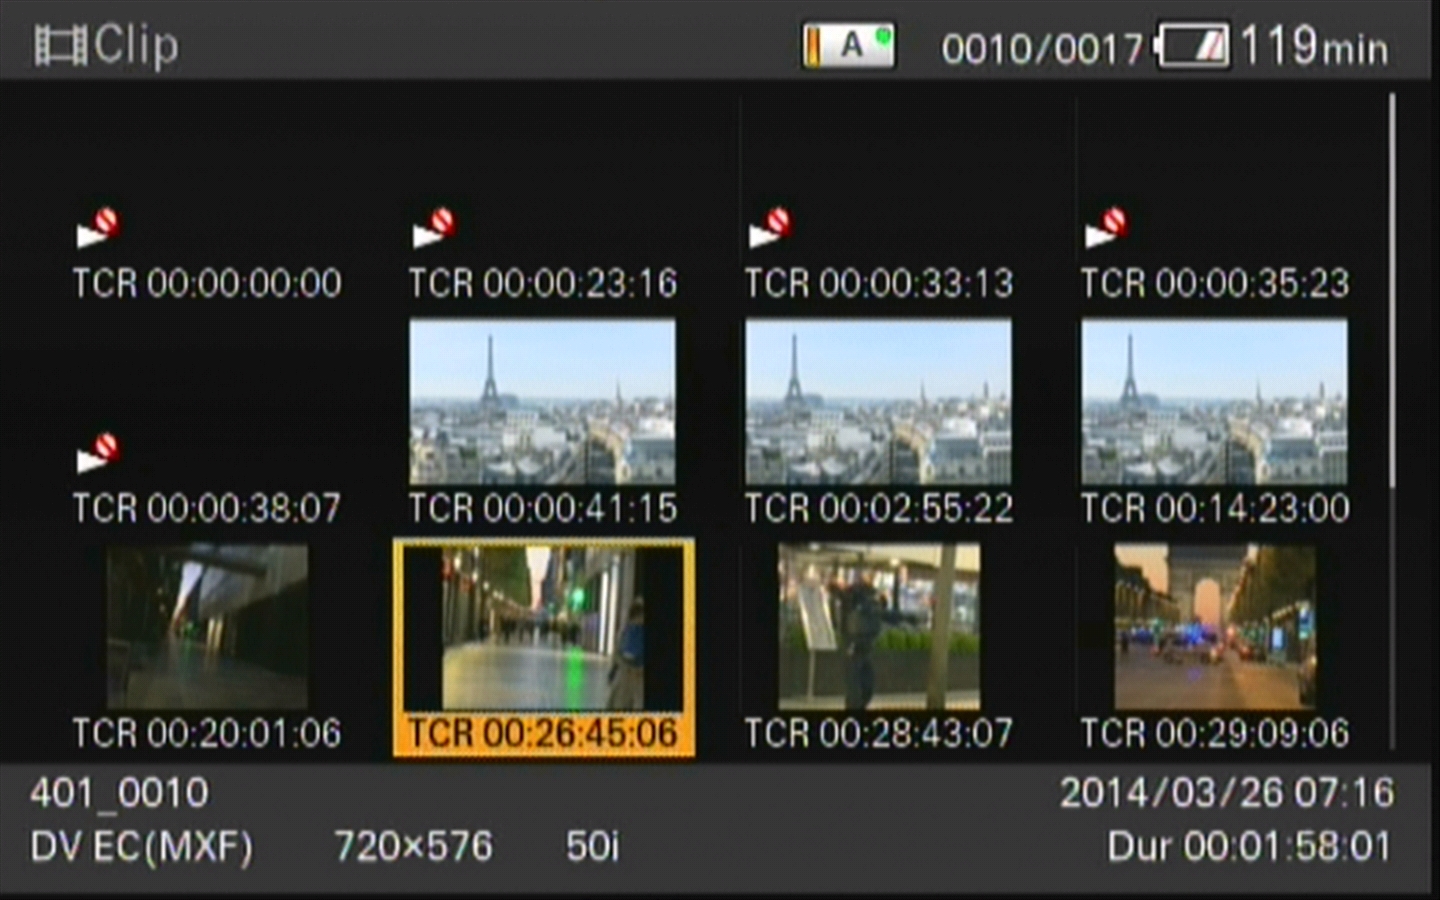Select the unplayable clip icon at TCR 00:00:23:16
This screenshot has height=900, width=1440.
coord(434,228)
